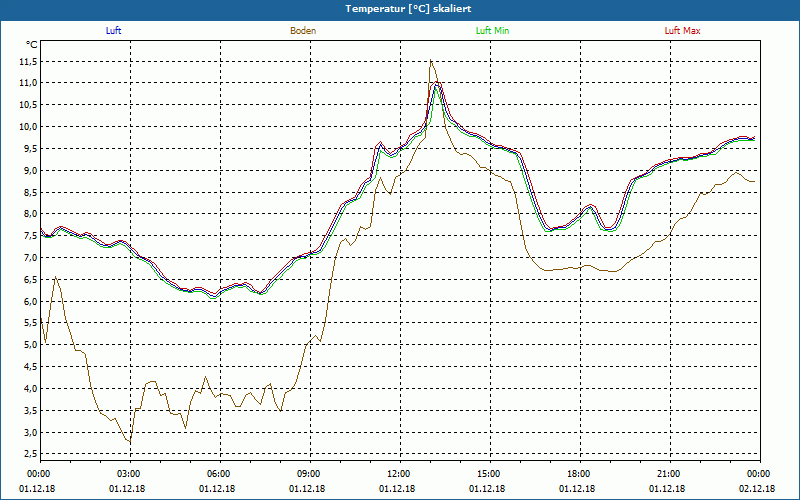
Task: Click the 06:00 time axis label
Action: pos(219,474)
